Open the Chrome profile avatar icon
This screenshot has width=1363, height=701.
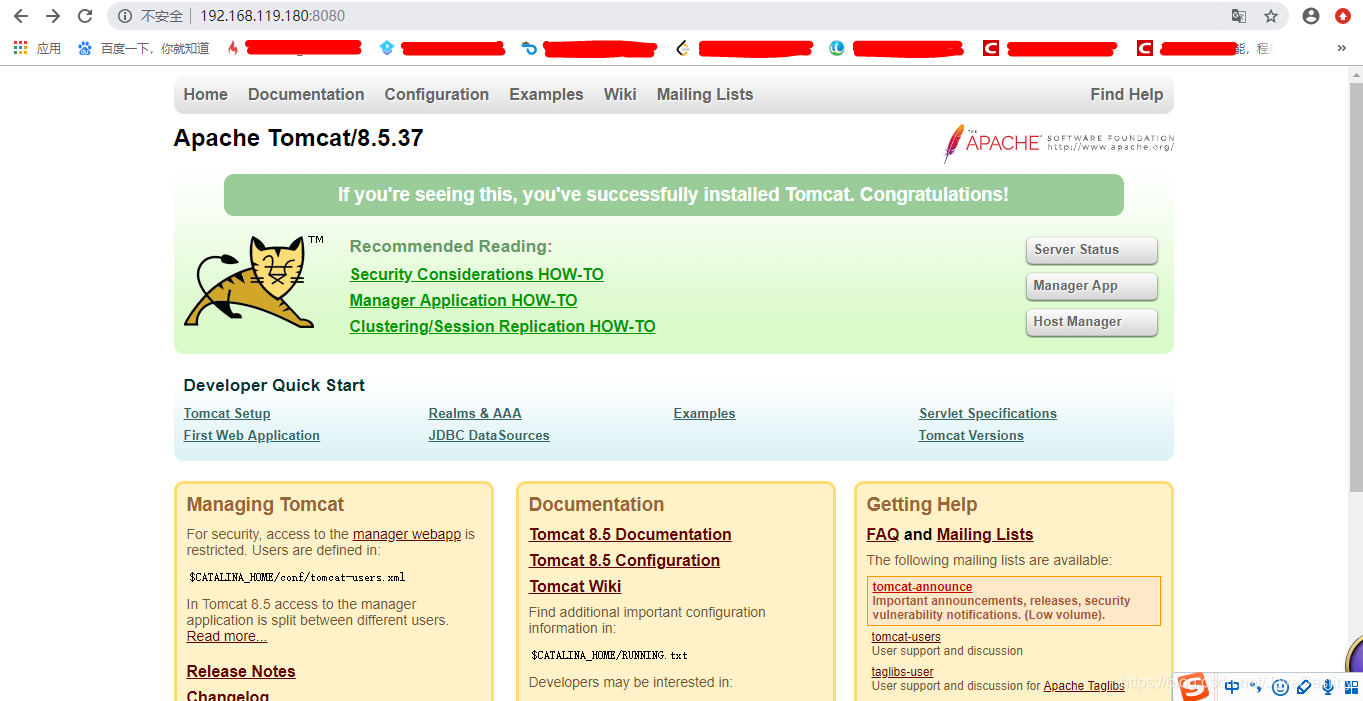point(1311,16)
